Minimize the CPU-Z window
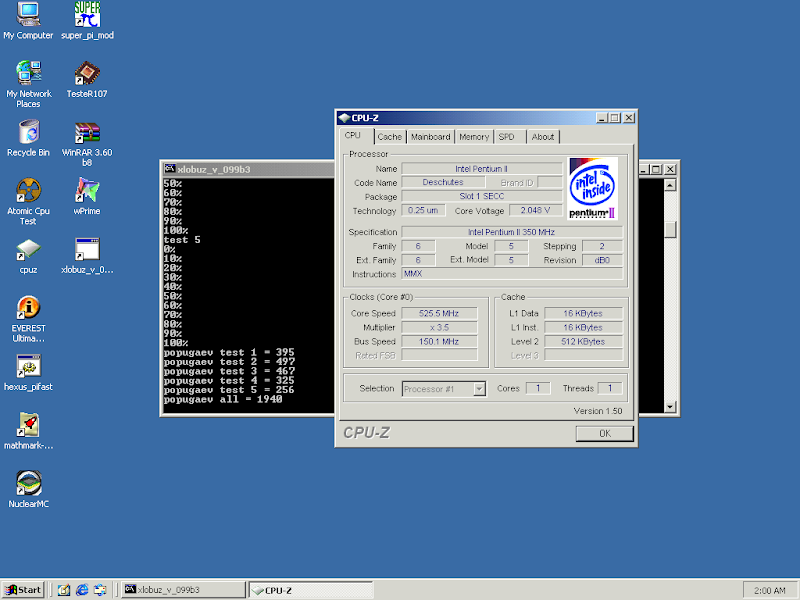The height and width of the screenshot is (600, 800). 602,118
